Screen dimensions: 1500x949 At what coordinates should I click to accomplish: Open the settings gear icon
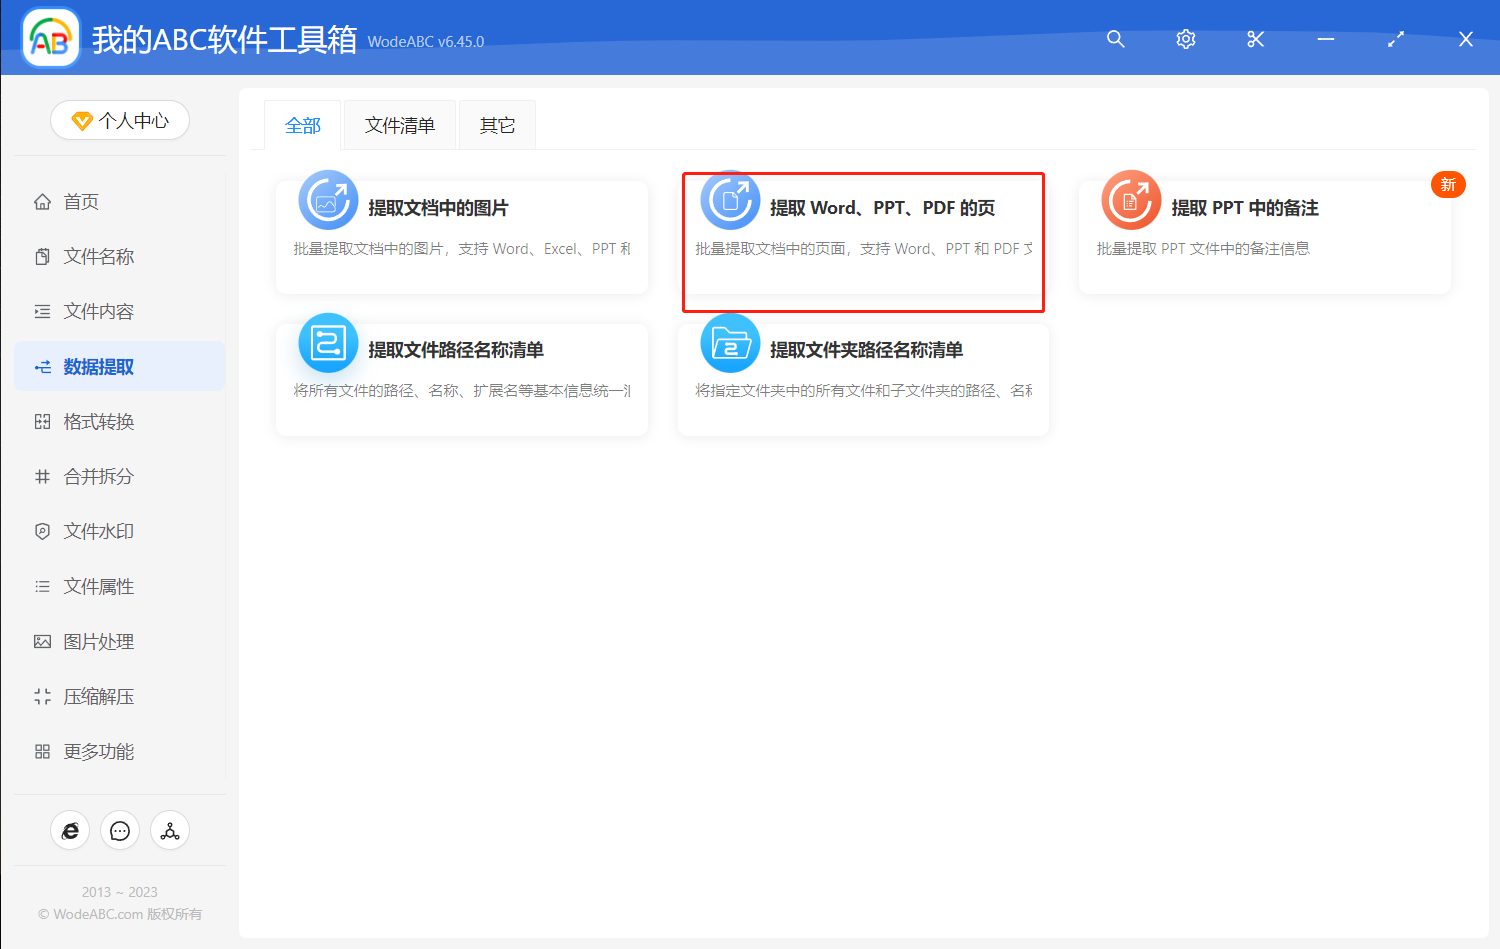click(x=1185, y=39)
